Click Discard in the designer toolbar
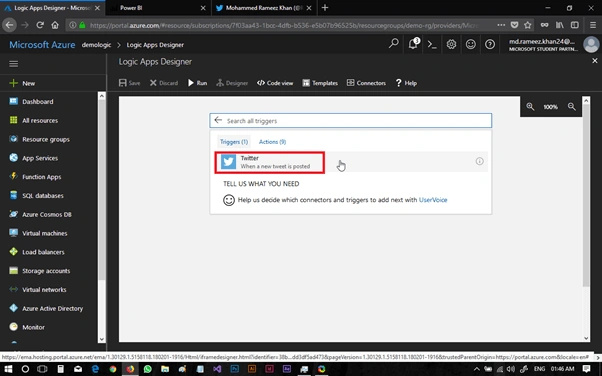602x376 pixels. pyautogui.click(x=164, y=83)
